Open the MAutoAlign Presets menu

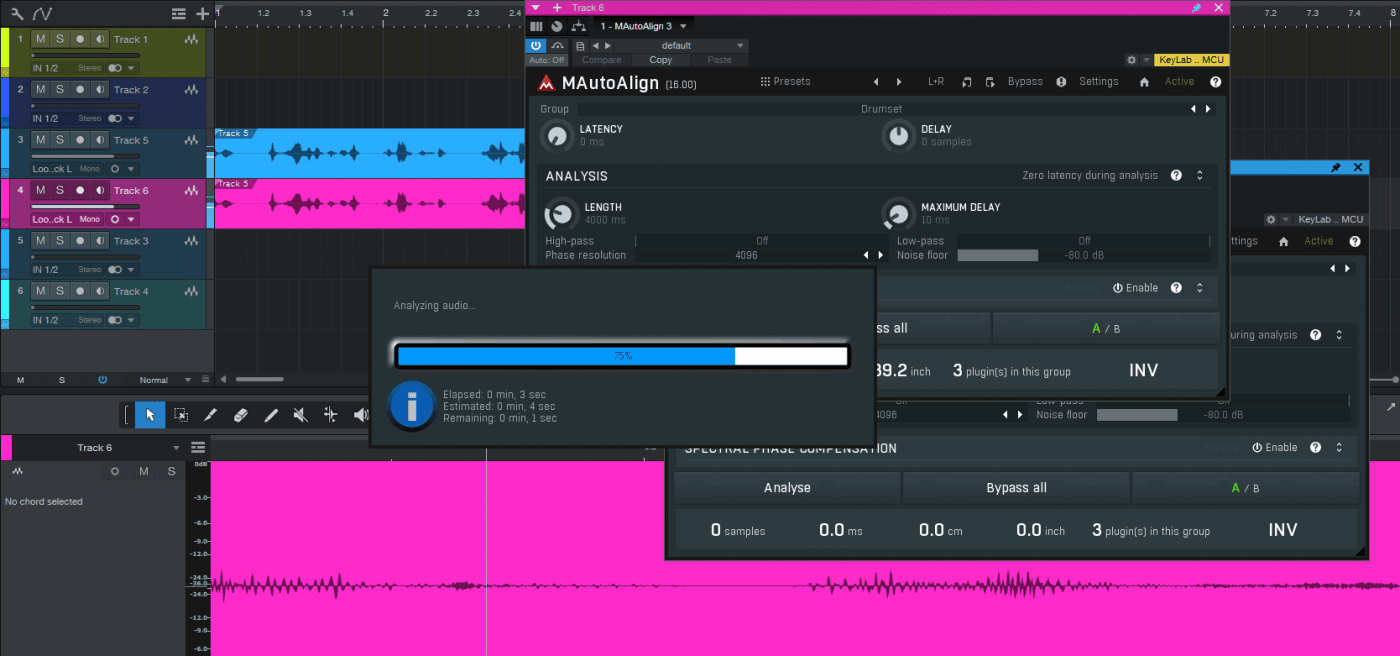point(785,82)
